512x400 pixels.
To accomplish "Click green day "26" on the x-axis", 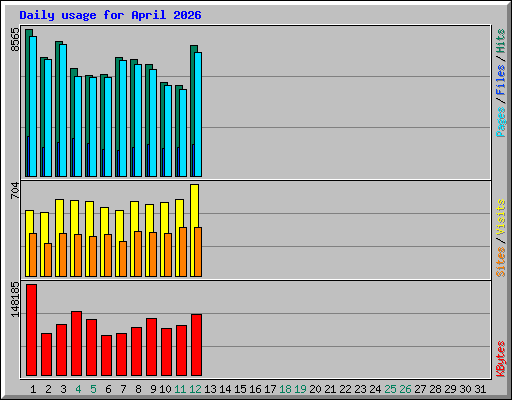I will point(405,389).
